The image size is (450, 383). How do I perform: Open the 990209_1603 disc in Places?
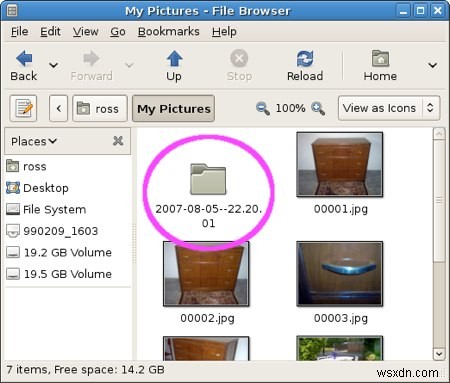pos(68,231)
